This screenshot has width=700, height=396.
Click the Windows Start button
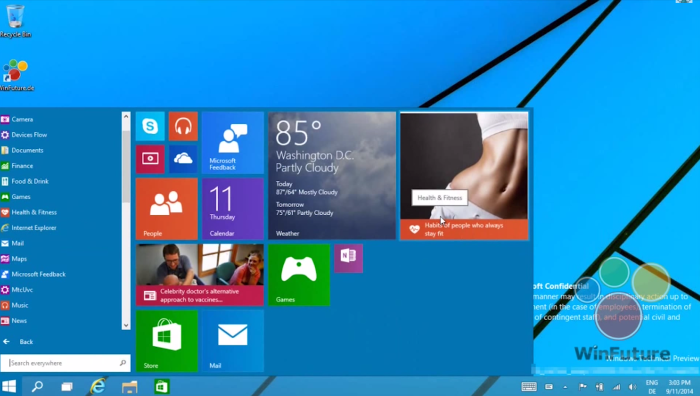click(x=9, y=386)
